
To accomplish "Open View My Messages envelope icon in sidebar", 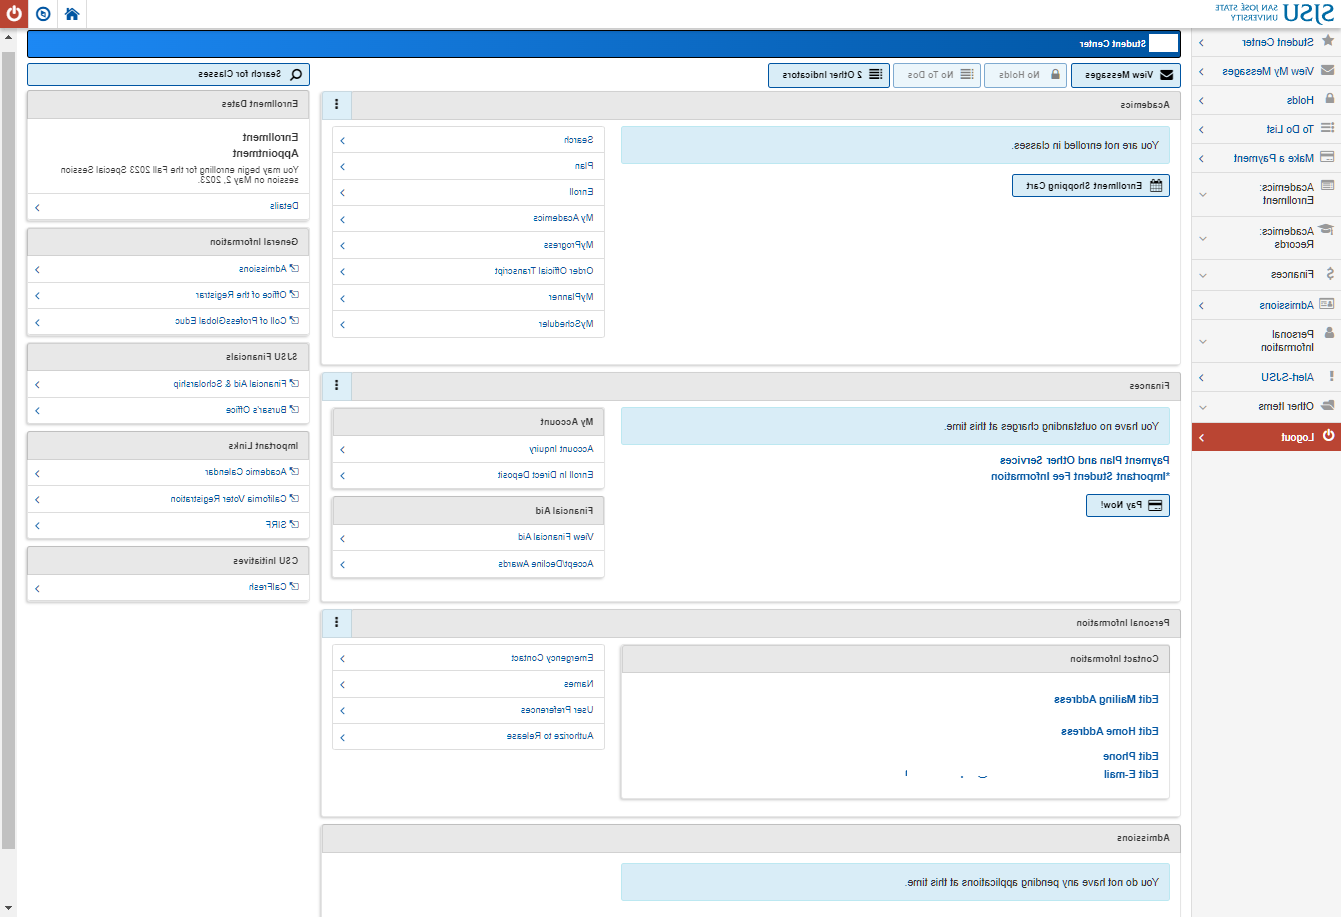I will click(1328, 71).
